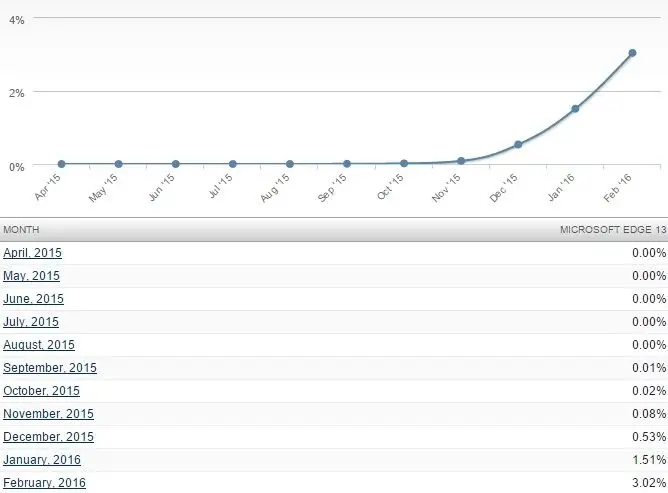Viewport: 668px width, 493px height.
Task: Click the 0% y-axis label
Action: 17,167
